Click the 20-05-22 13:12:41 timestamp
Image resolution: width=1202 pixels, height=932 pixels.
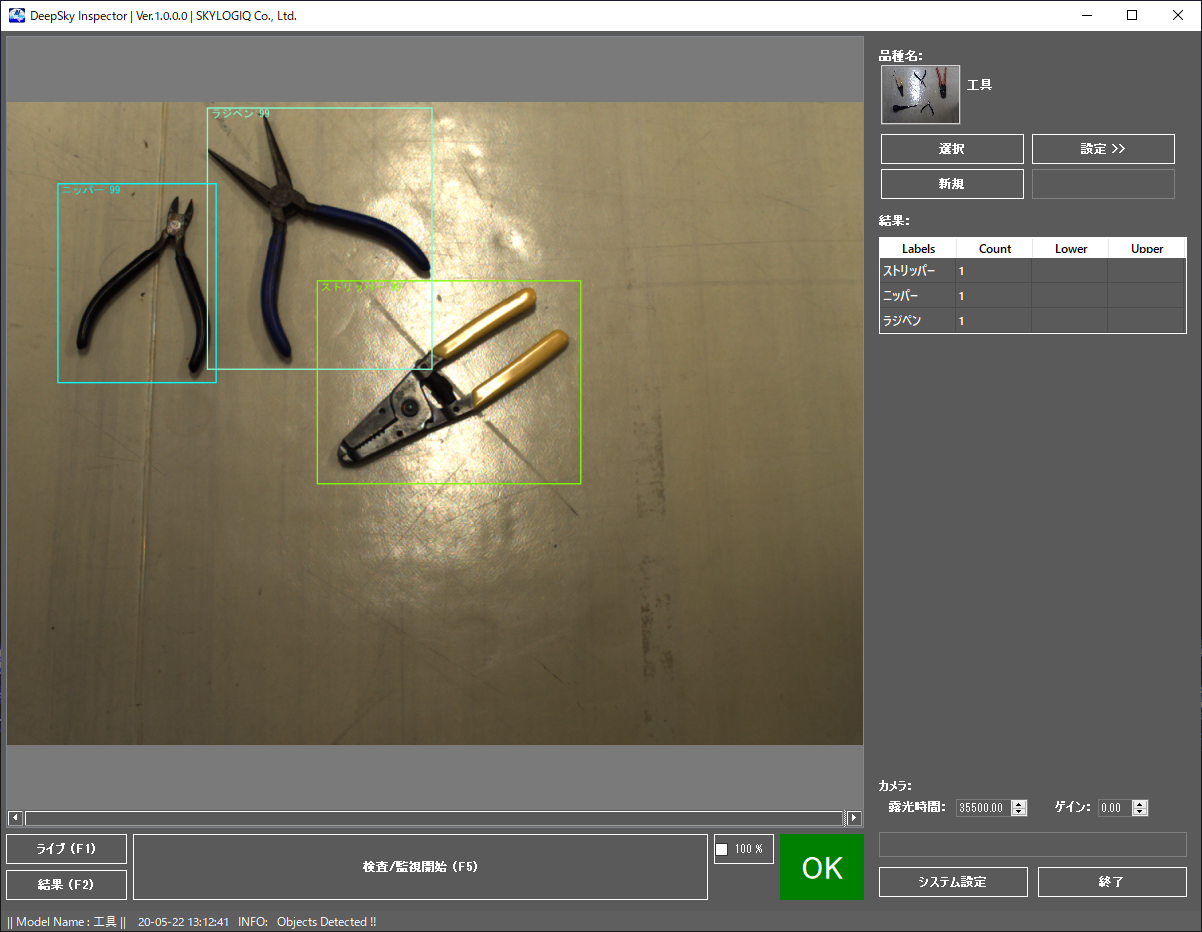183,922
